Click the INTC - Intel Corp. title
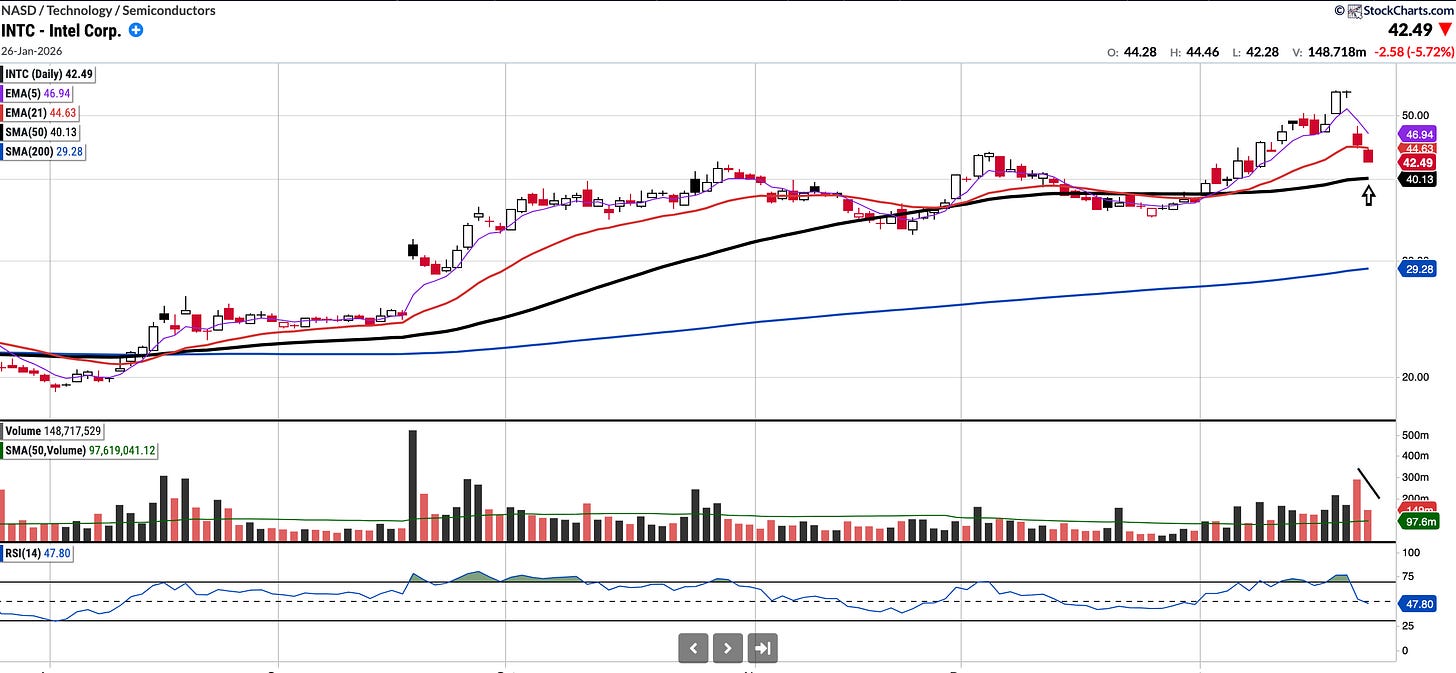1456x673 pixels. click(61, 30)
